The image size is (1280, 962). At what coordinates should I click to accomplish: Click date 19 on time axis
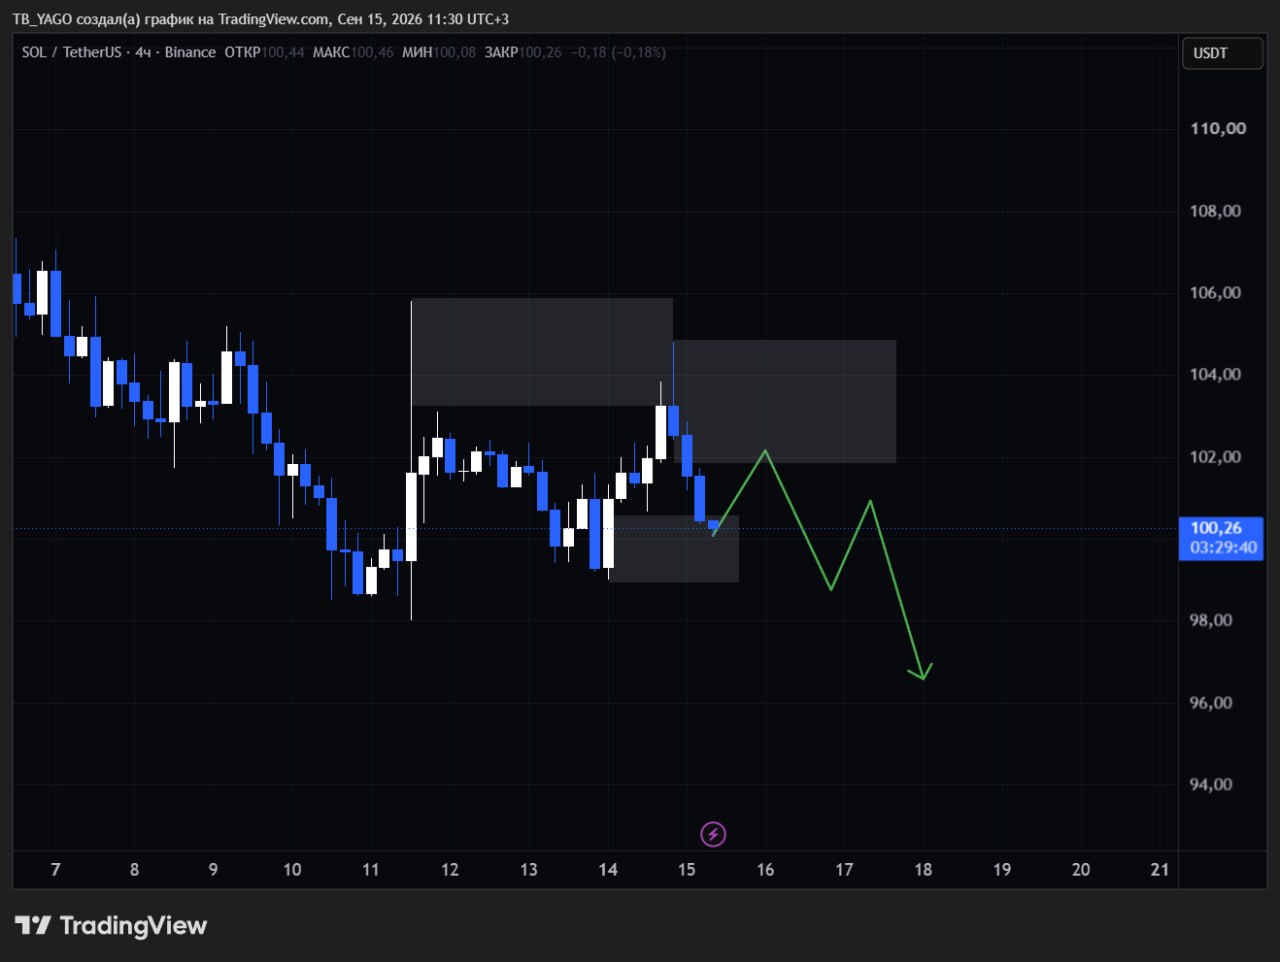click(x=1002, y=870)
